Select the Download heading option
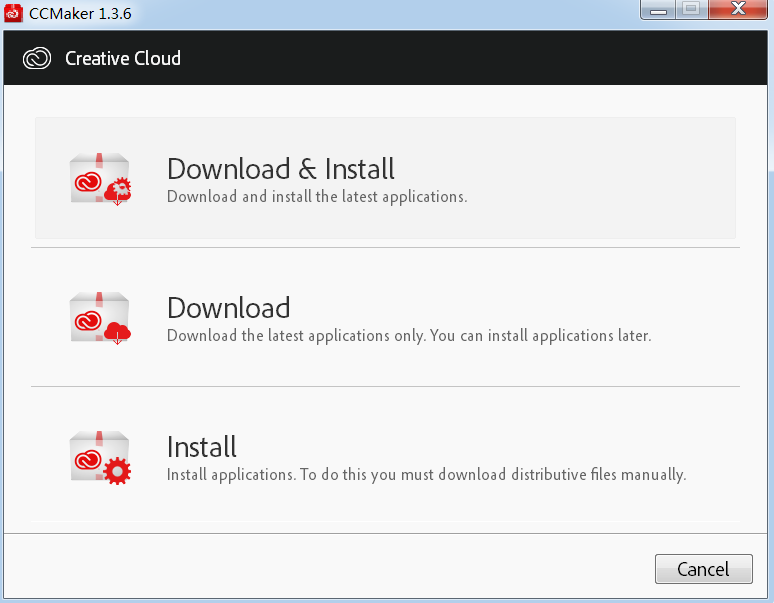This screenshot has width=774, height=603. [x=229, y=308]
